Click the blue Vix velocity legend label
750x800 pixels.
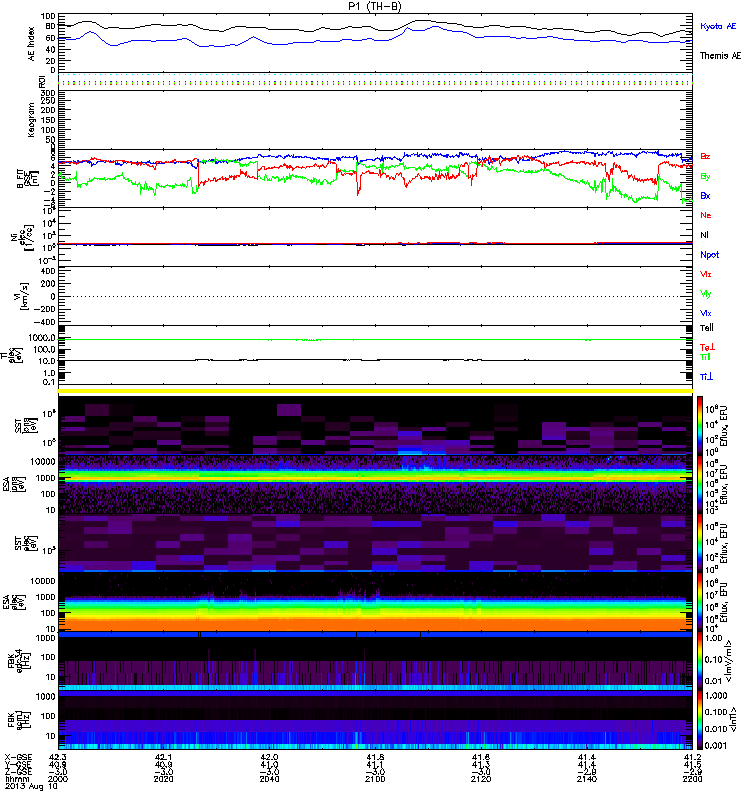706,313
